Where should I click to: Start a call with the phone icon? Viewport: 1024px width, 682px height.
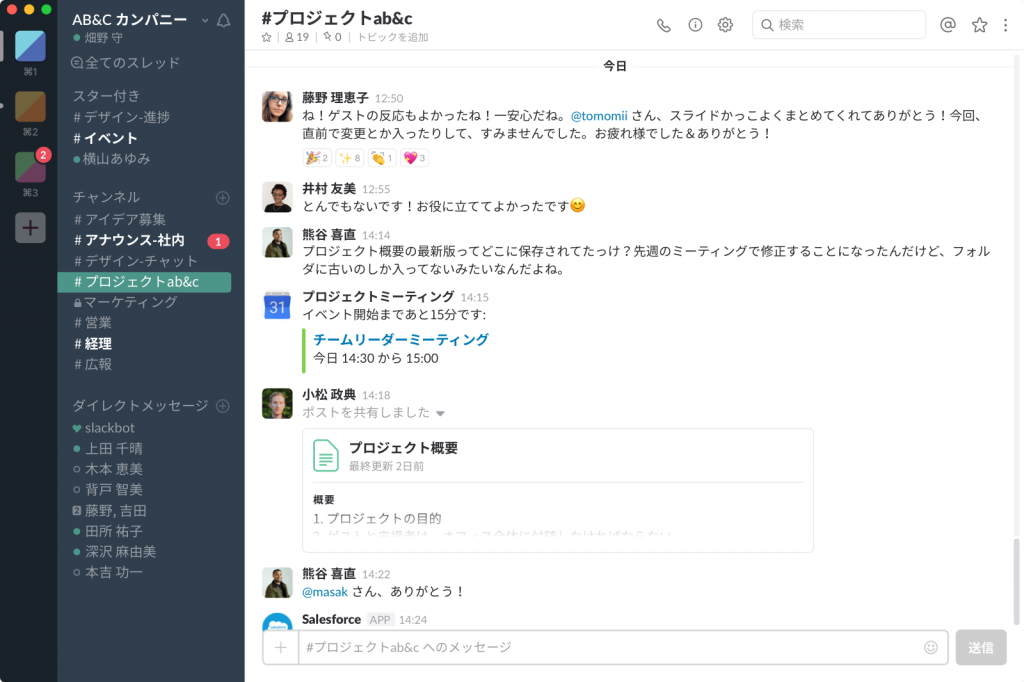[x=664, y=25]
